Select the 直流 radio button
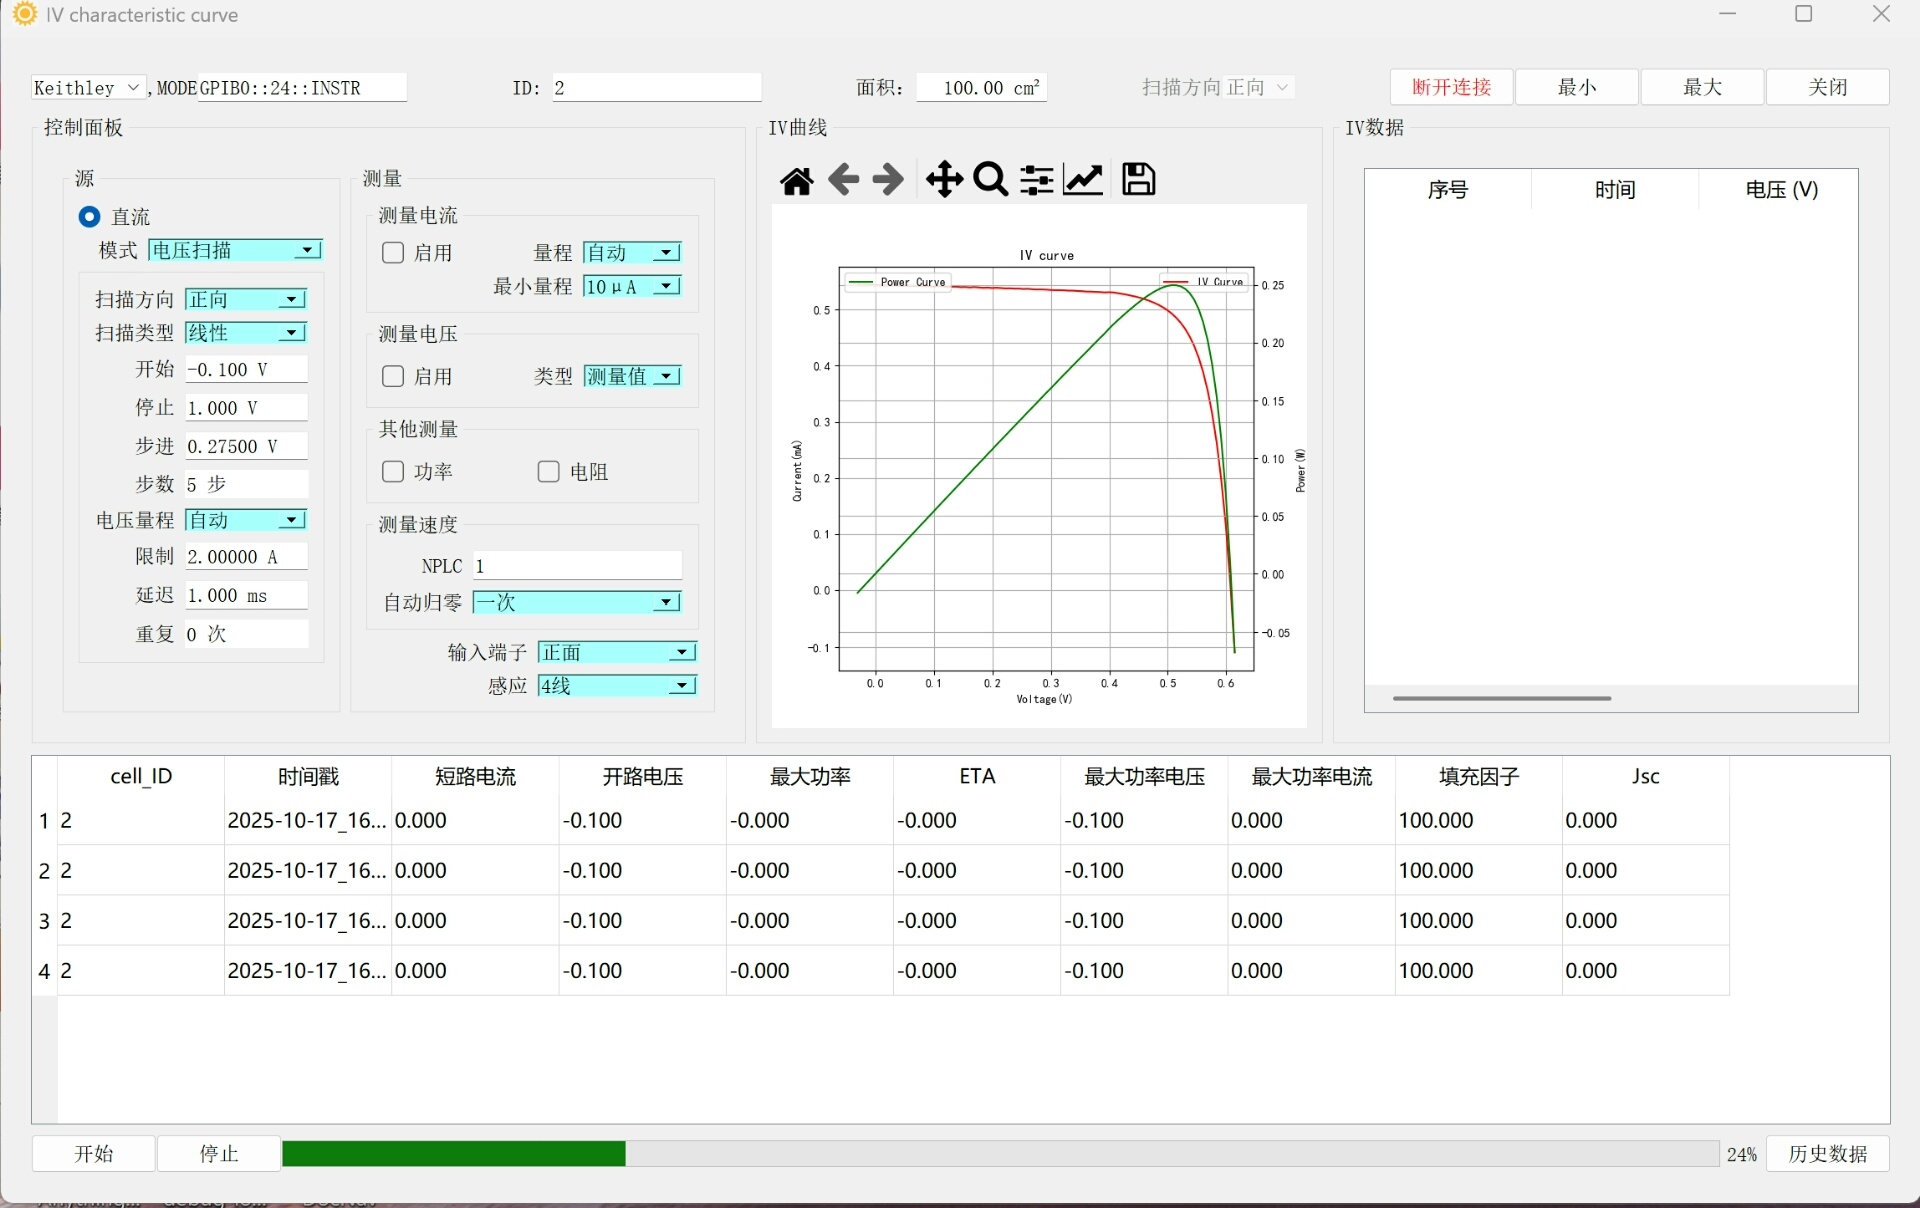The image size is (1920, 1208). pos(89,217)
